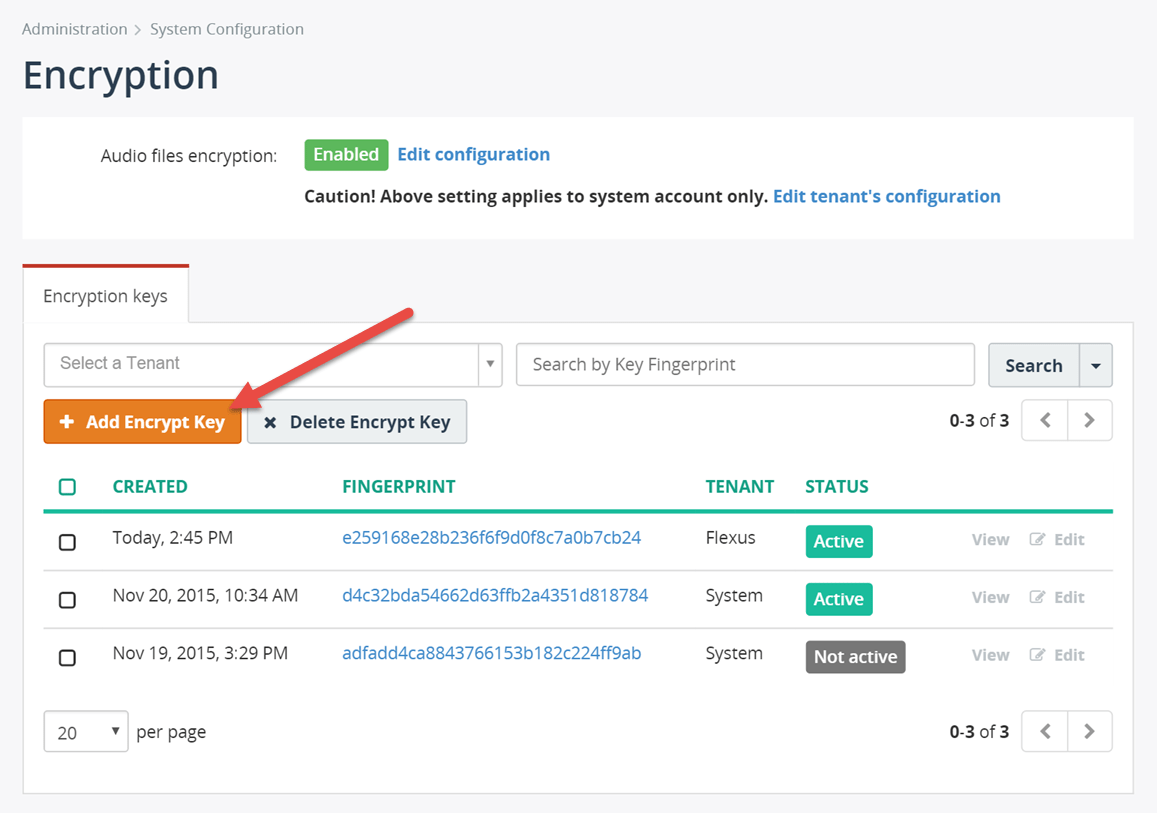The height and width of the screenshot is (813, 1157).
Task: Click the next arrow in the bottom pagination
Action: [x=1089, y=731]
